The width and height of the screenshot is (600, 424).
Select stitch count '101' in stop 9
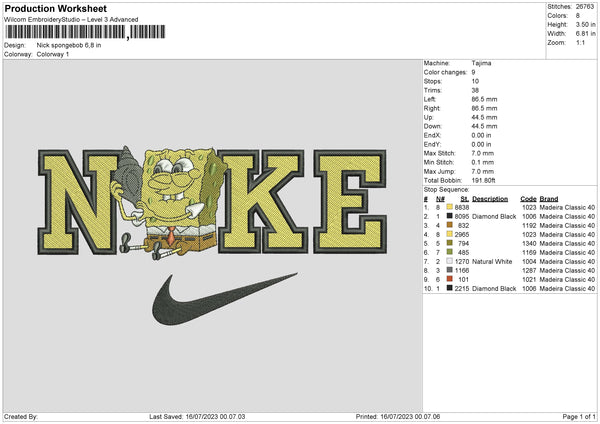pyautogui.click(x=464, y=279)
